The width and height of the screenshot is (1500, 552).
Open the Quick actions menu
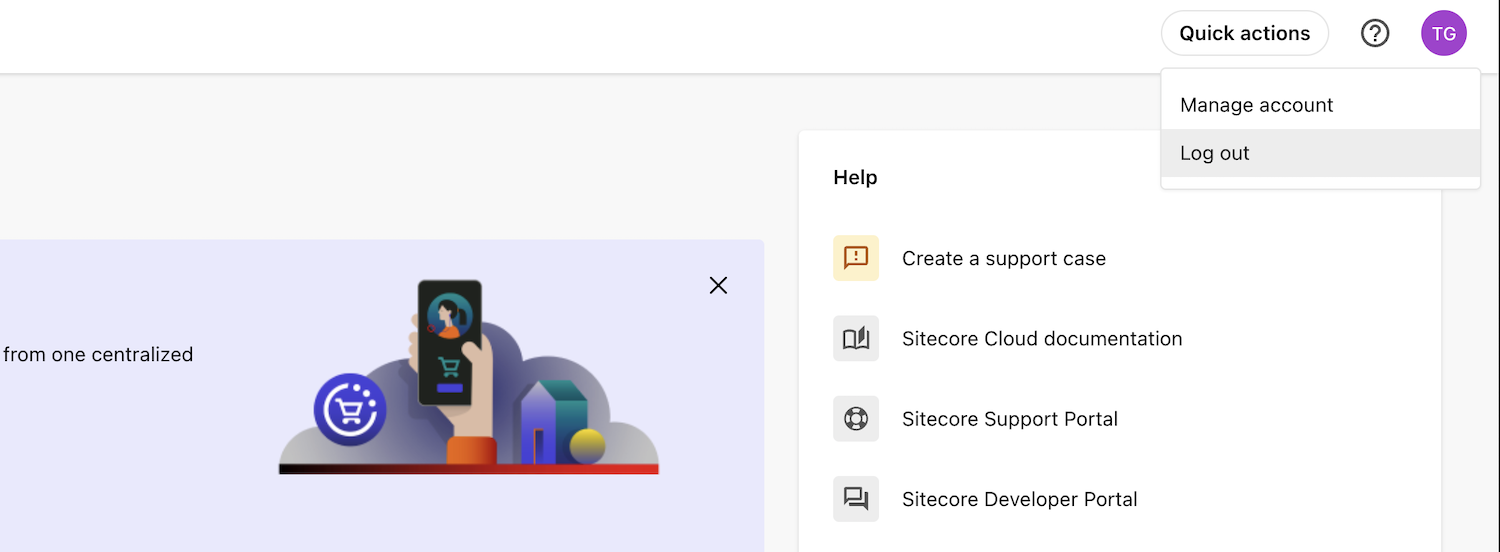tap(1244, 33)
